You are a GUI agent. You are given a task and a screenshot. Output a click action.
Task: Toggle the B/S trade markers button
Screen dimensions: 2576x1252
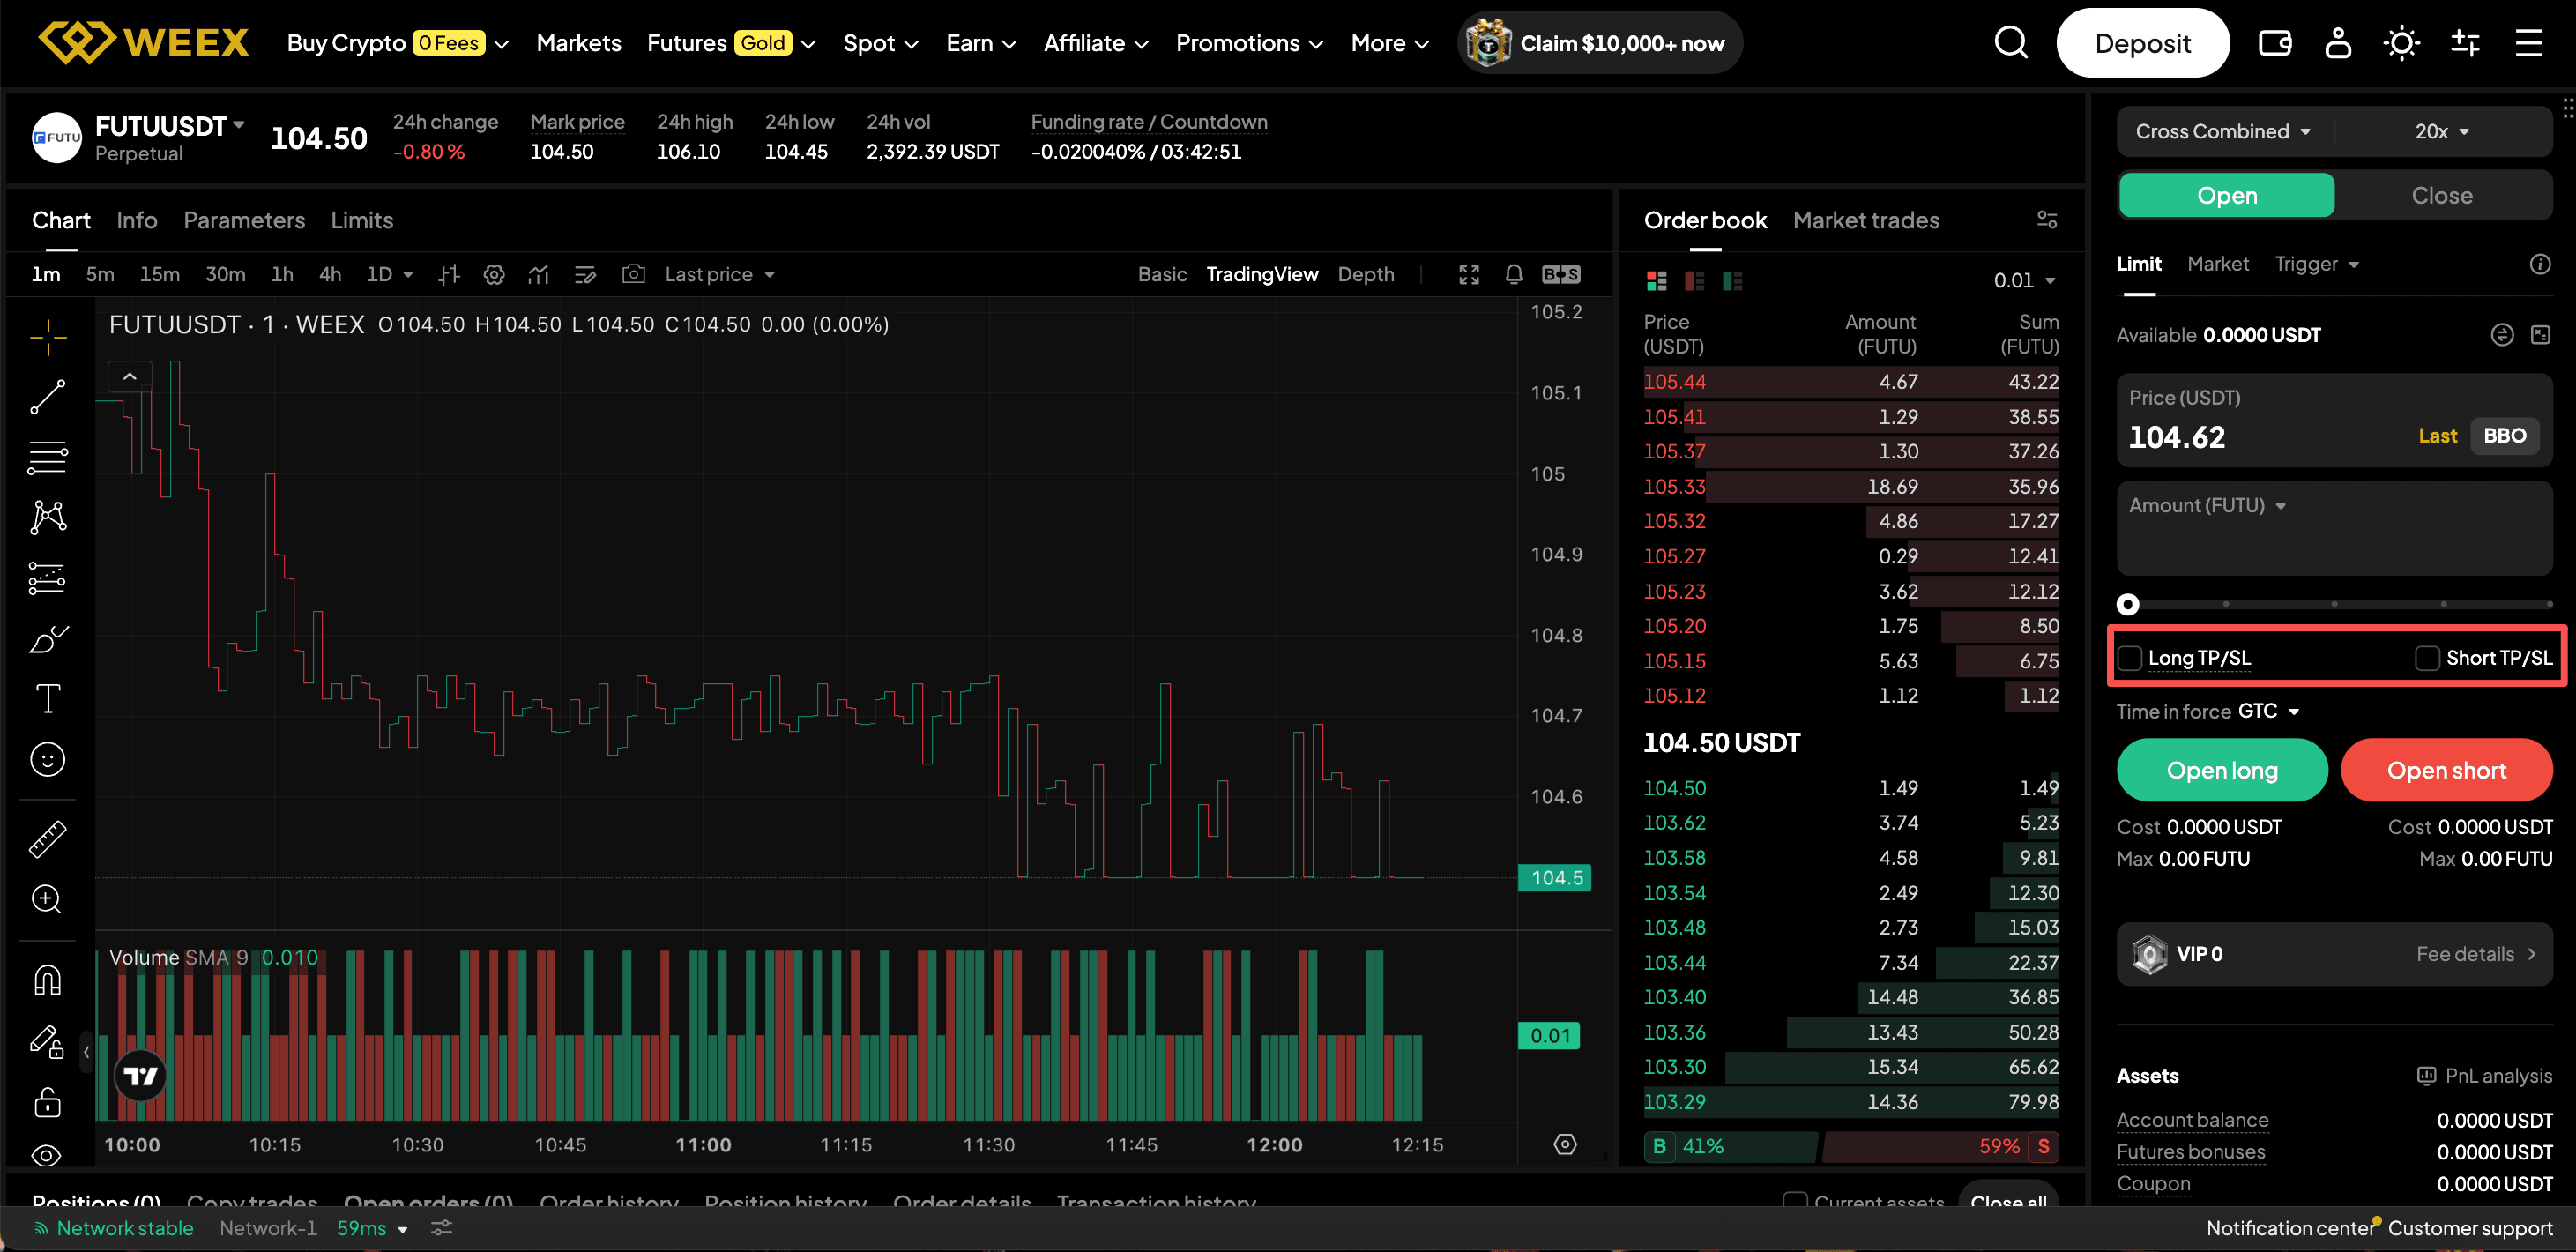[1561, 274]
